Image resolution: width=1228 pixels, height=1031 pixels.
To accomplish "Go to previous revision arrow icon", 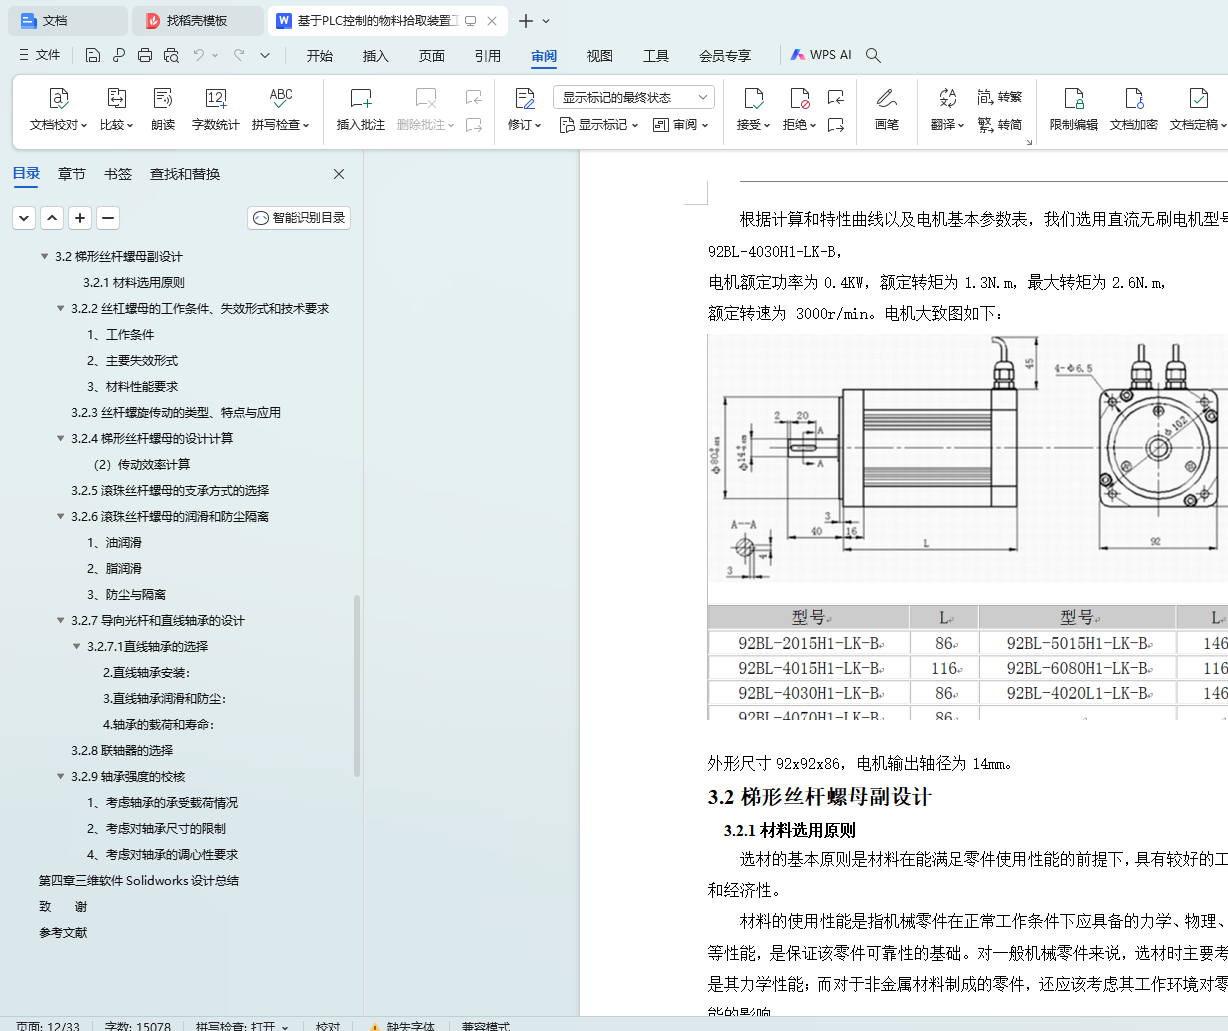I will click(836, 97).
